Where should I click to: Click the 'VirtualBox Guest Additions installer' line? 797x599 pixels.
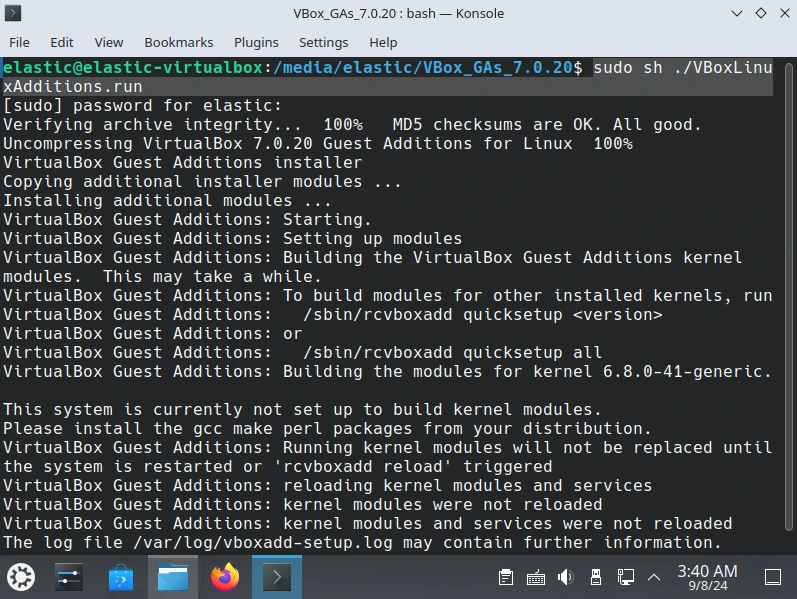pyautogui.click(x=182, y=162)
